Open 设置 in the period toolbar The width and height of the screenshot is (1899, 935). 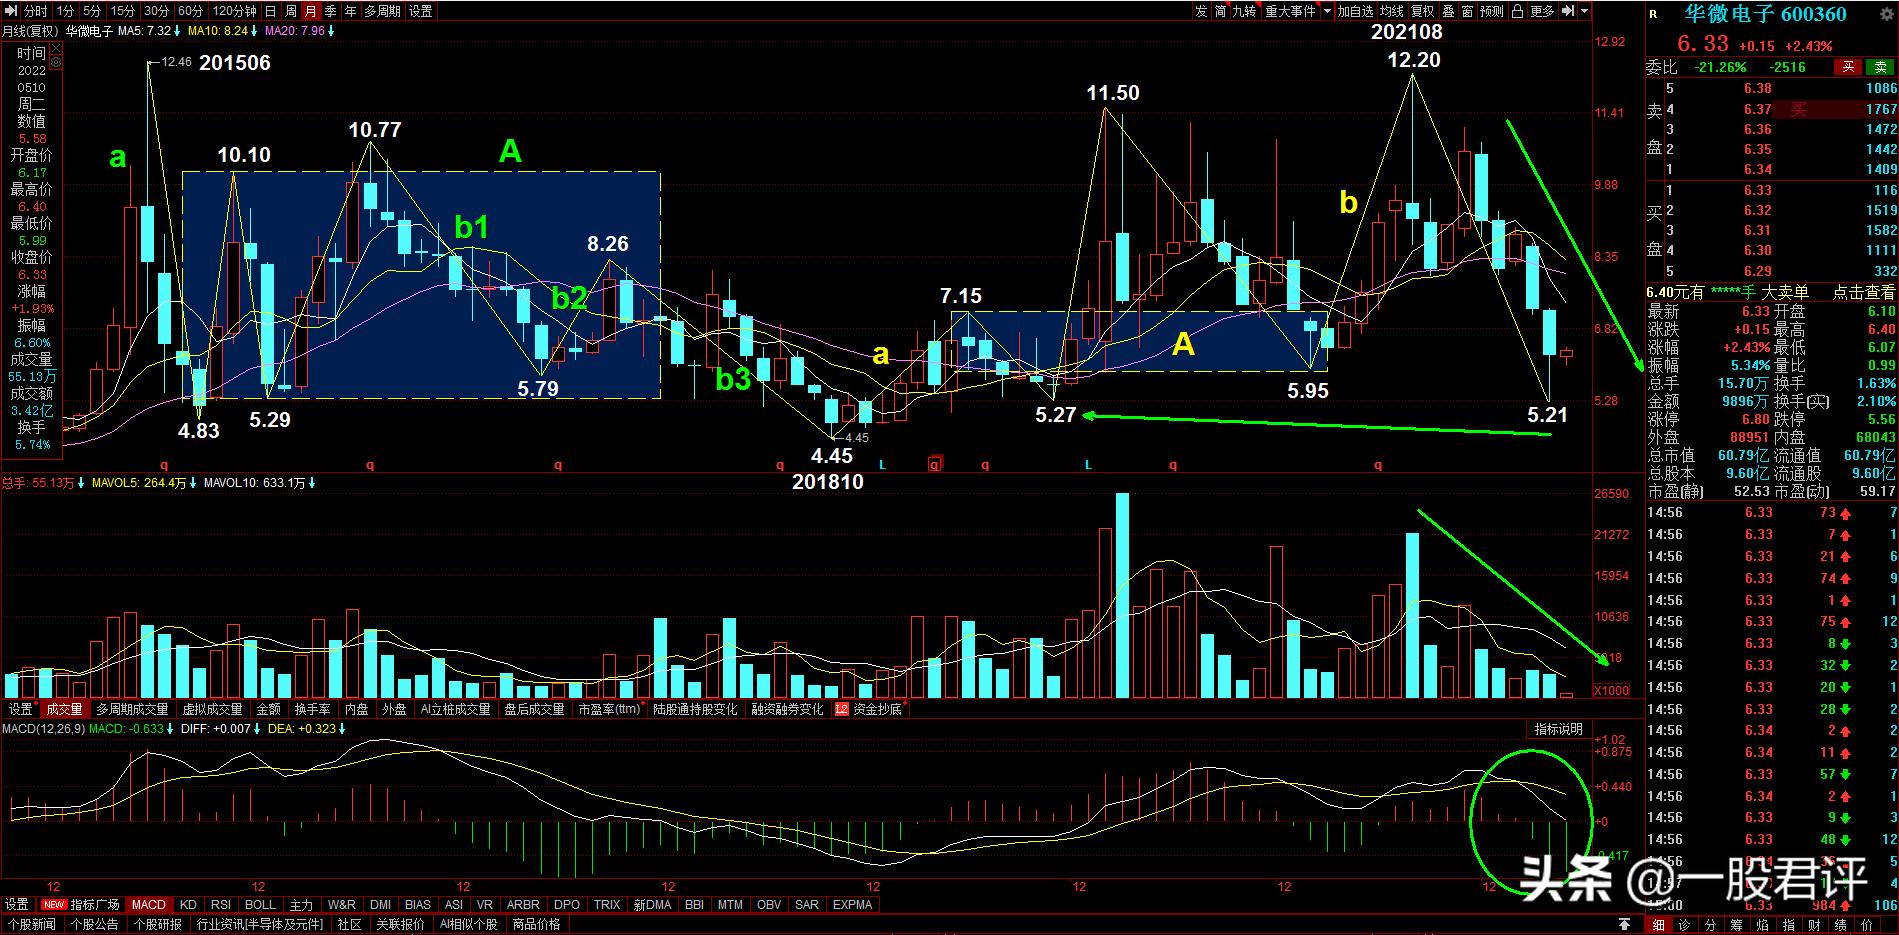tap(421, 11)
